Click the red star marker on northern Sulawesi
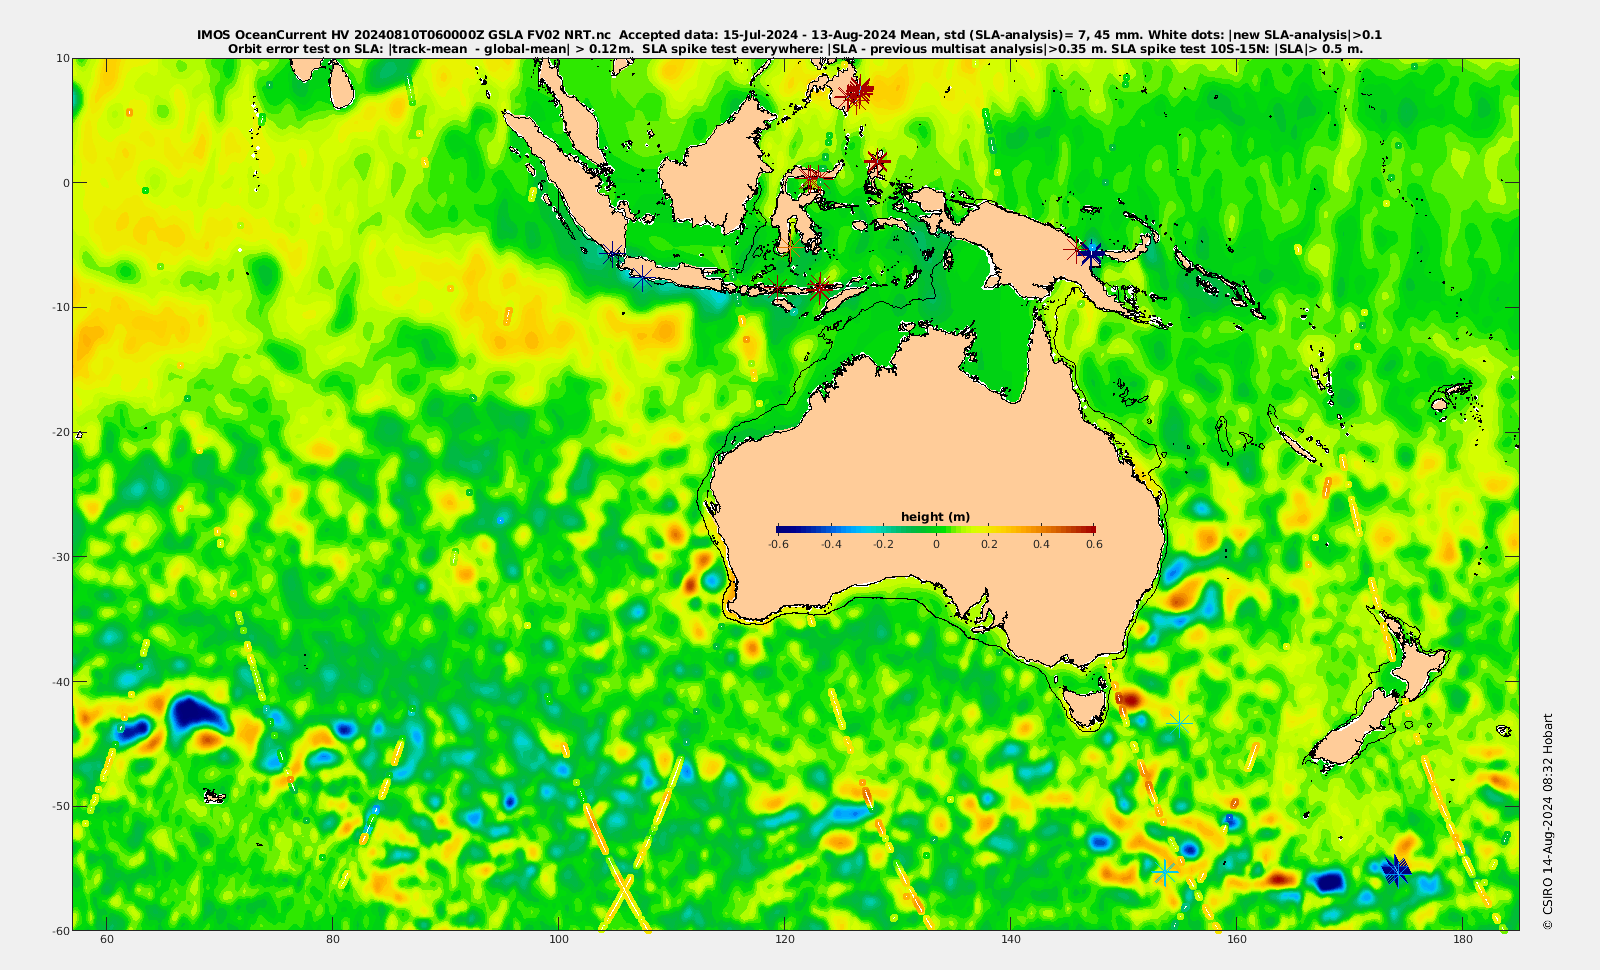This screenshot has width=1600, height=970. point(811,179)
